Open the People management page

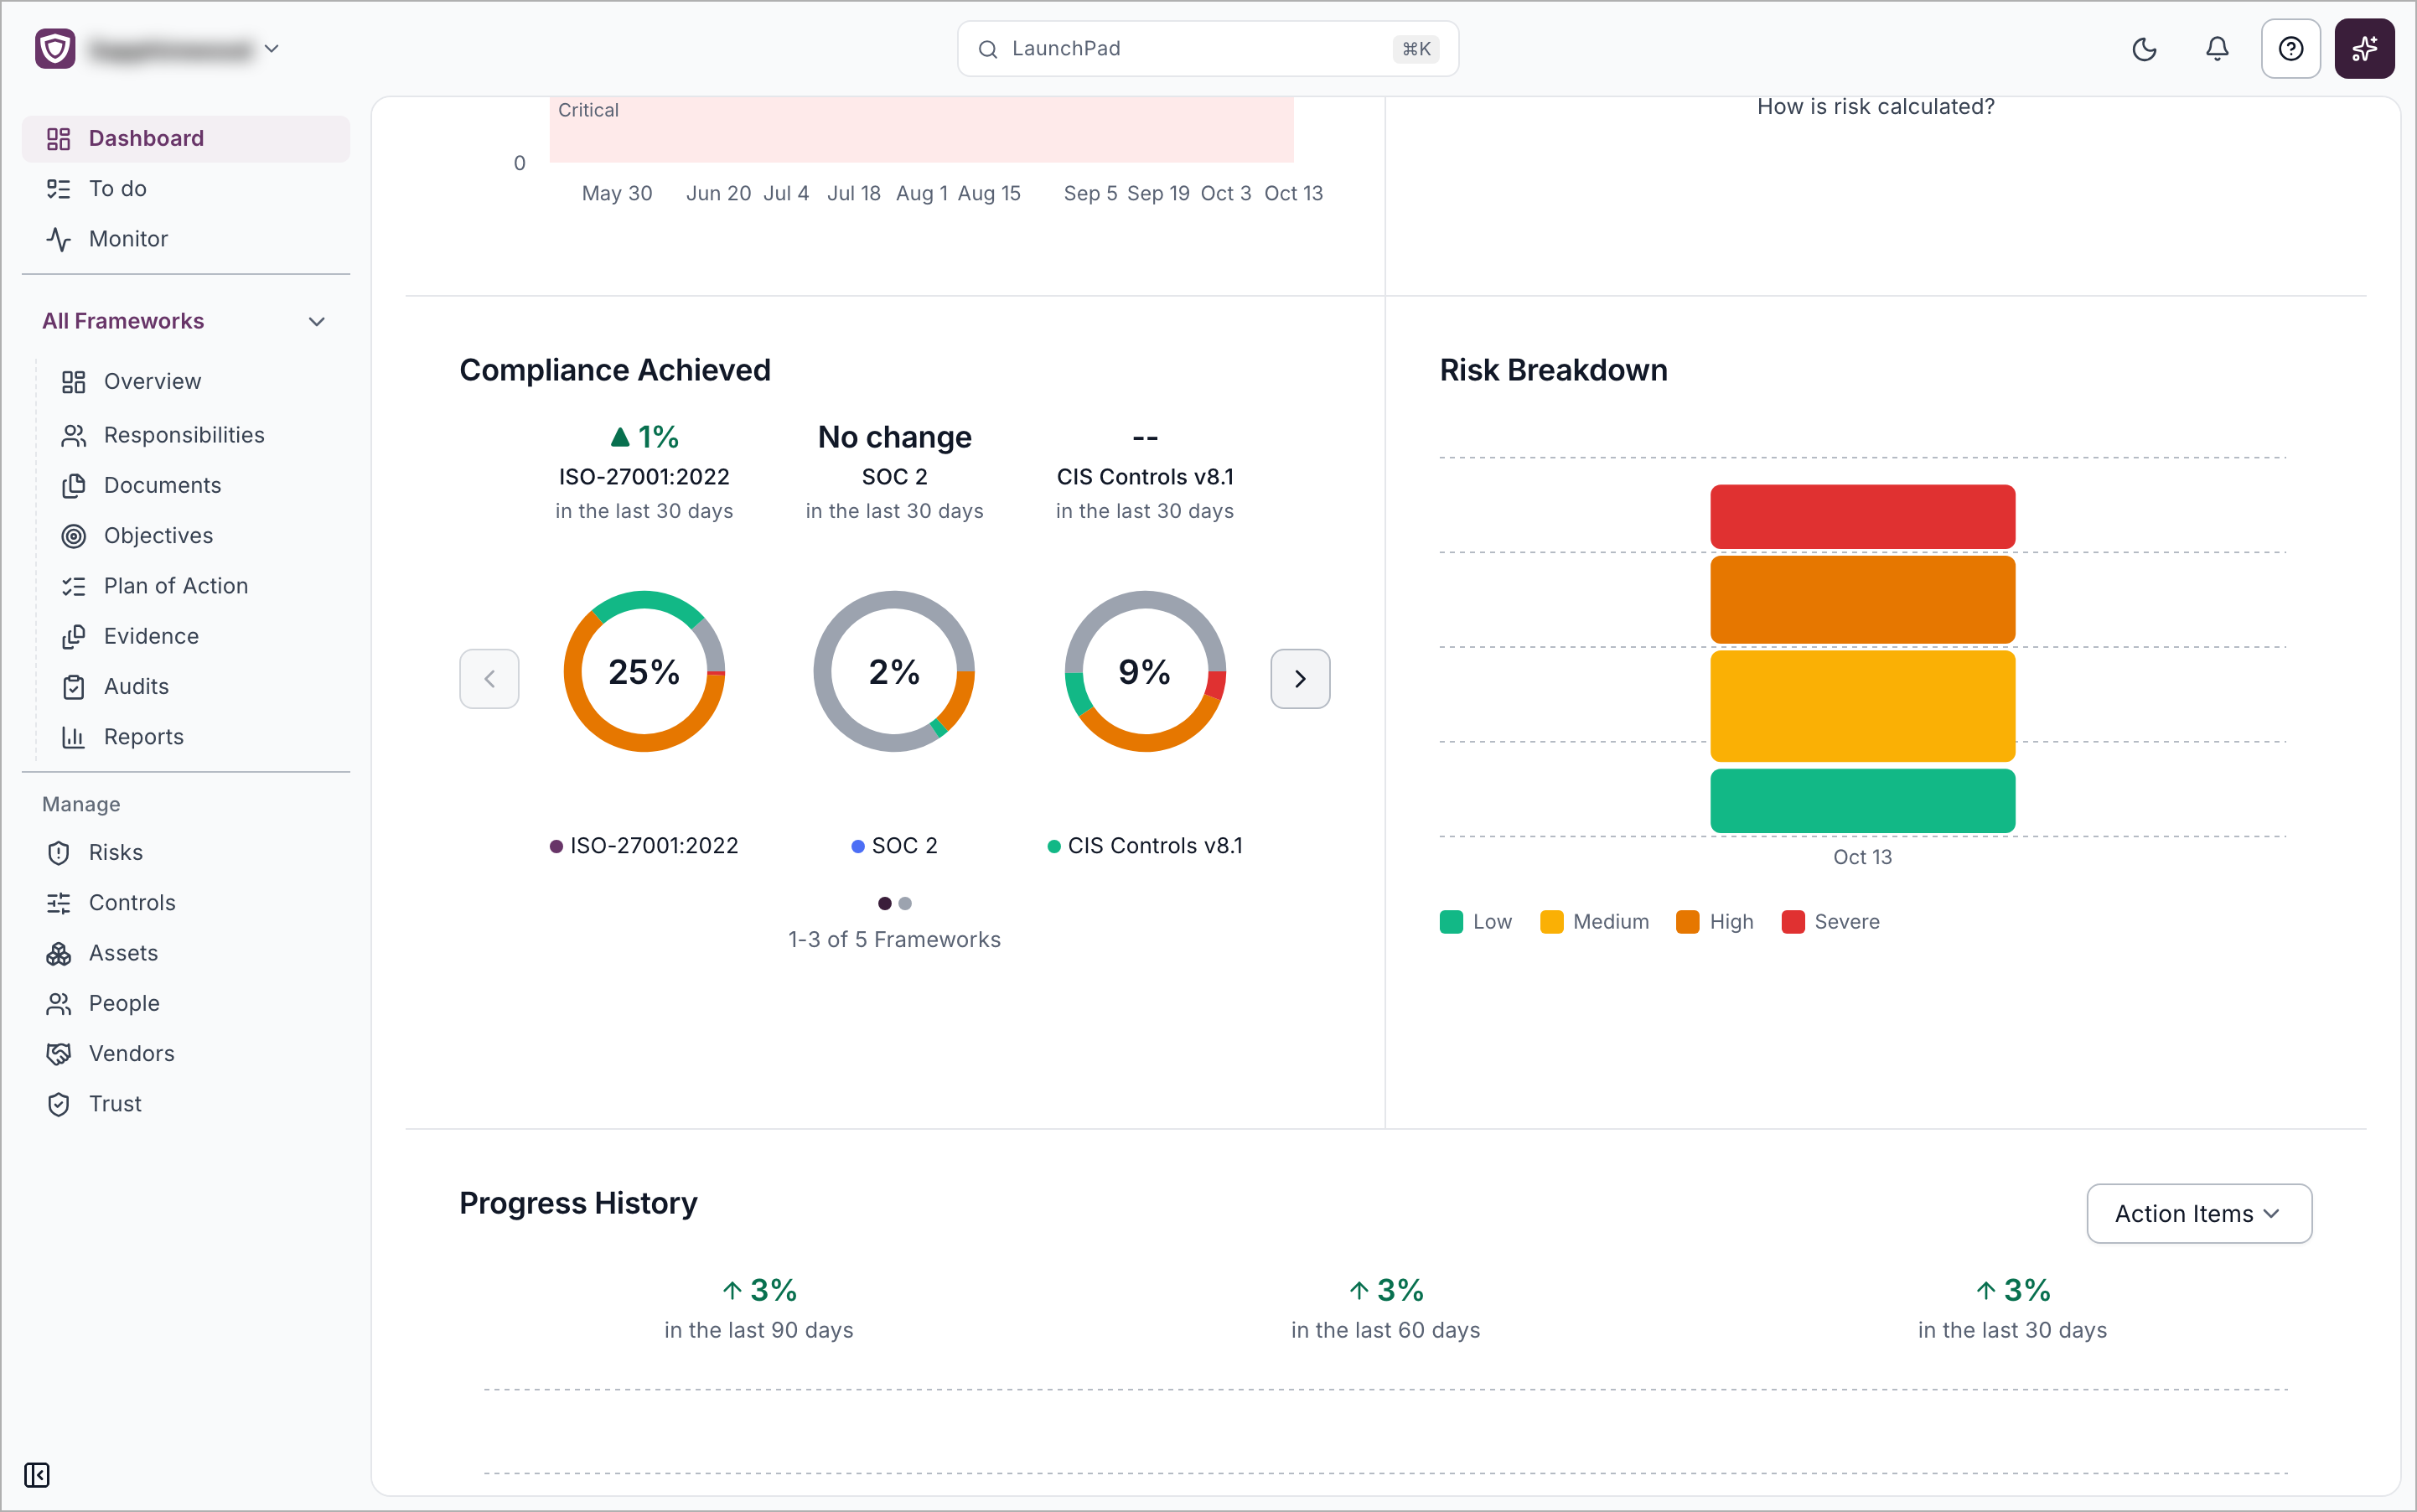186,1003
